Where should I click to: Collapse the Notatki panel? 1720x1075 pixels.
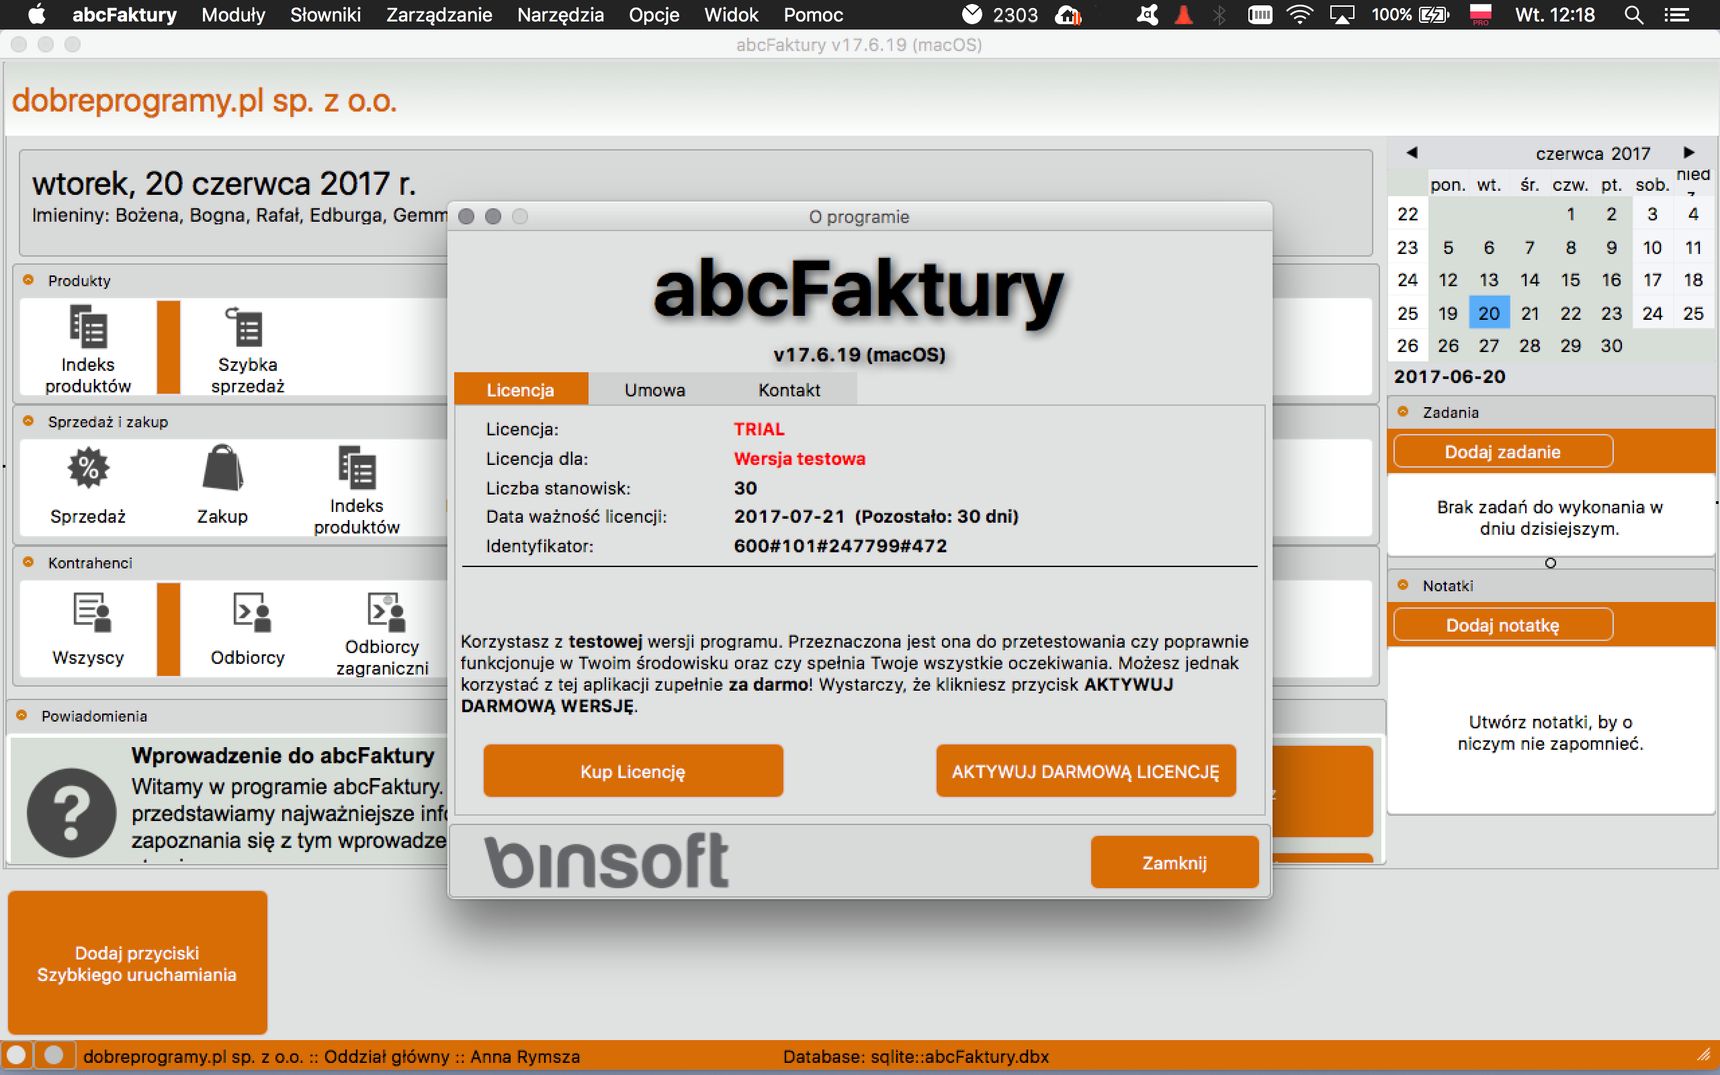(1403, 585)
